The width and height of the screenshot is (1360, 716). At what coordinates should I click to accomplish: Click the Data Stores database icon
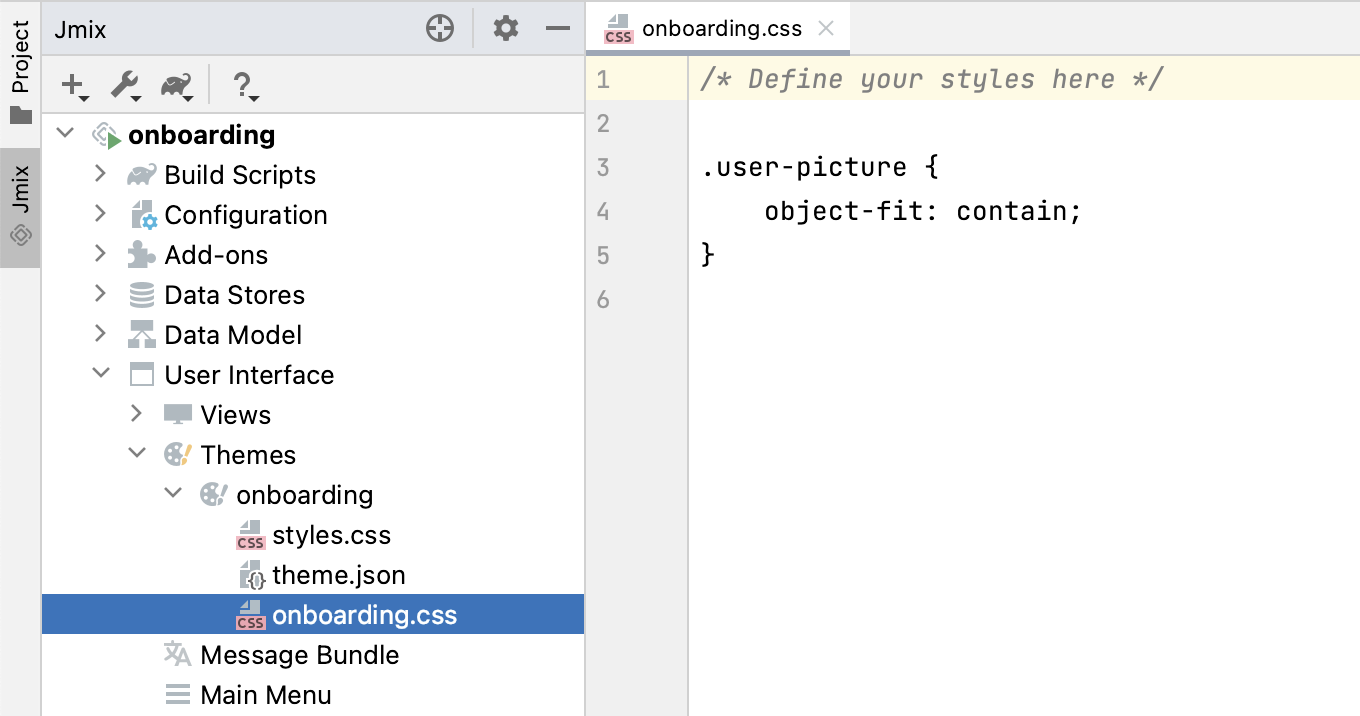pos(142,295)
